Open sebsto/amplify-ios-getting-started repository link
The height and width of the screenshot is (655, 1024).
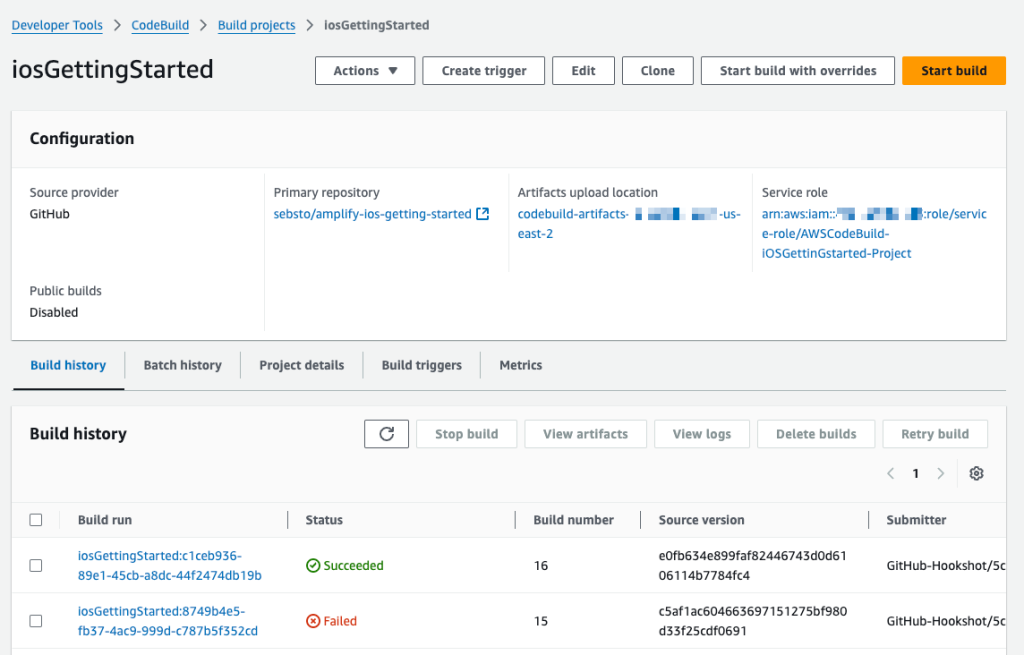372,214
